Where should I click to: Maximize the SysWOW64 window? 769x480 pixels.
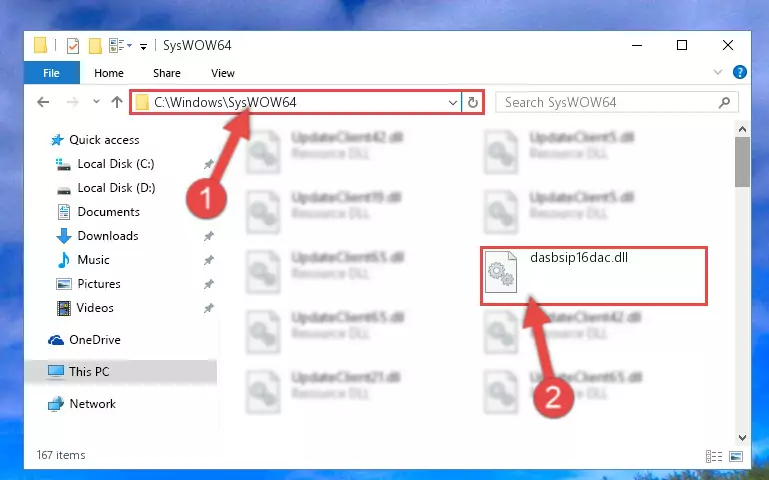682,46
